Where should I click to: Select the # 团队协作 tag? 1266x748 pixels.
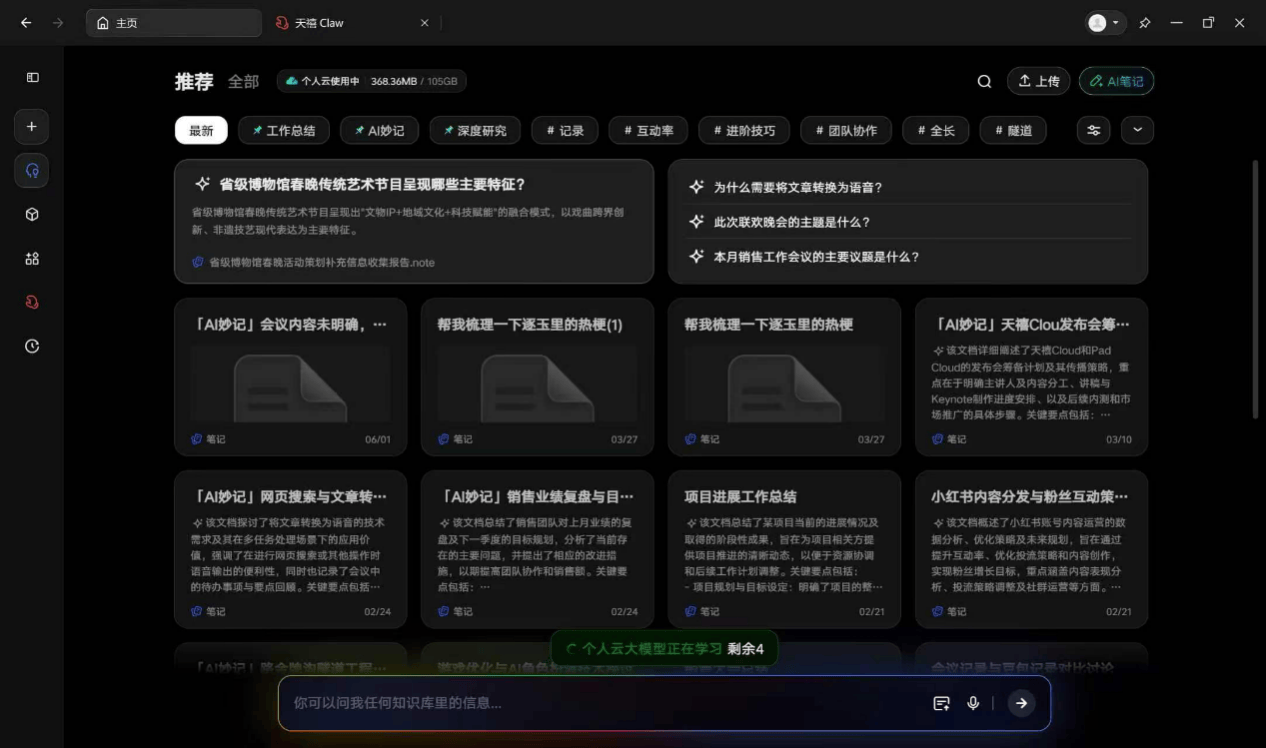tap(846, 130)
